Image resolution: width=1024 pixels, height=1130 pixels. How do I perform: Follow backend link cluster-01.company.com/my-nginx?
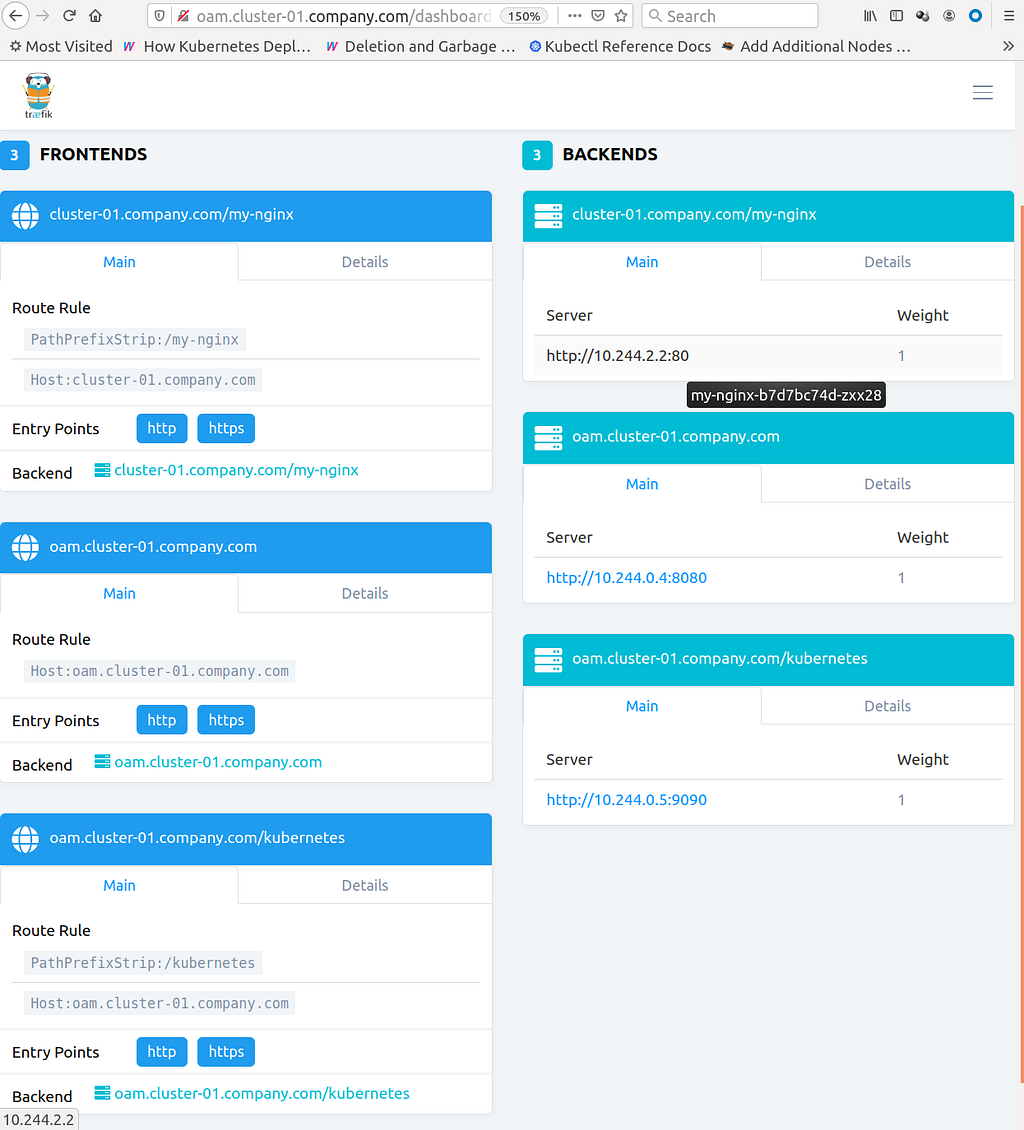coord(236,470)
